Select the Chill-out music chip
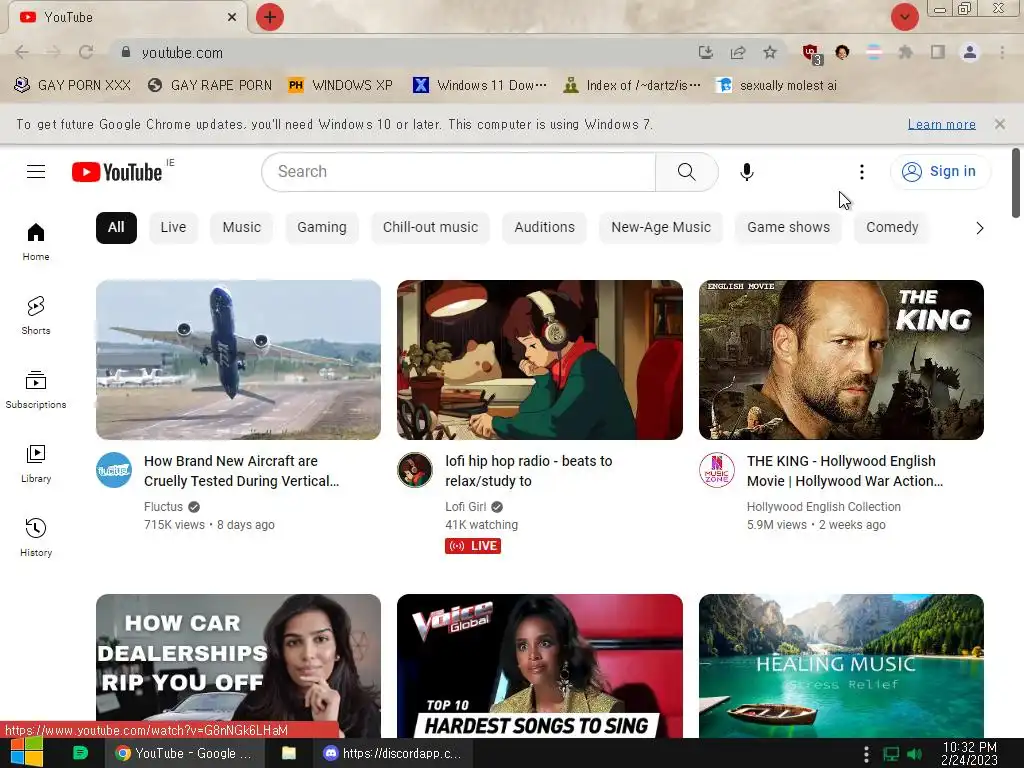1024x768 pixels. [x=430, y=227]
